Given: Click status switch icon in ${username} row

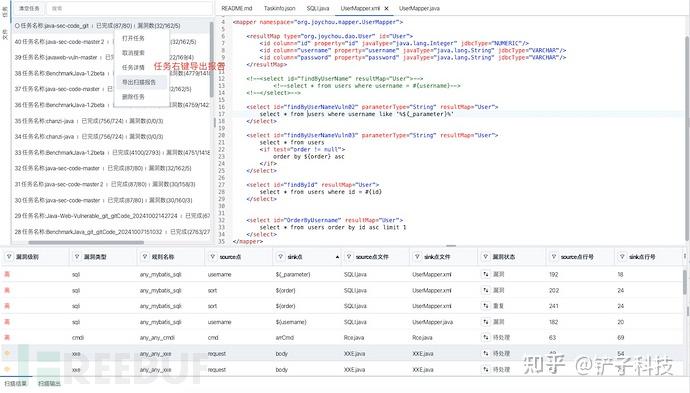Looking at the screenshot, I should pyautogui.click(x=486, y=322).
